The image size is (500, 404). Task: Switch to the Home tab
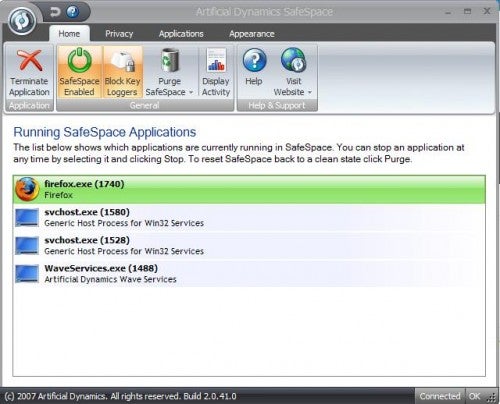click(x=69, y=34)
